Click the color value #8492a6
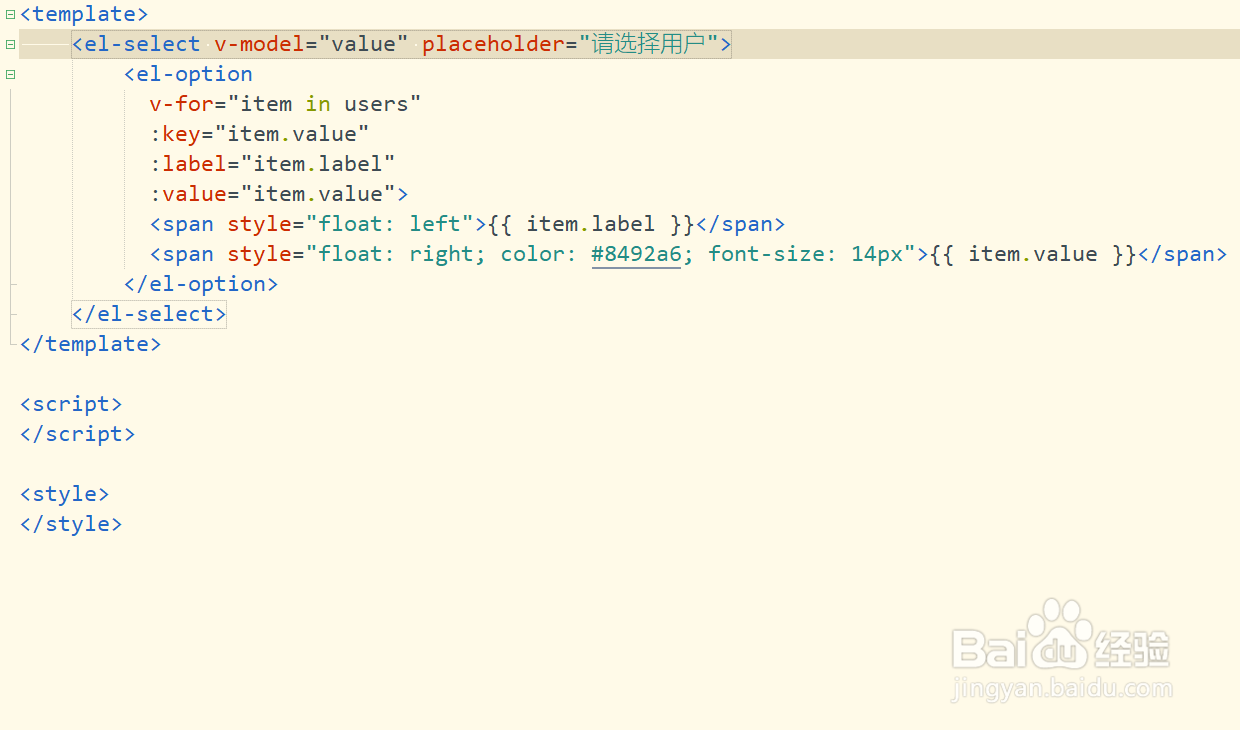1240x730 pixels. tap(636, 254)
